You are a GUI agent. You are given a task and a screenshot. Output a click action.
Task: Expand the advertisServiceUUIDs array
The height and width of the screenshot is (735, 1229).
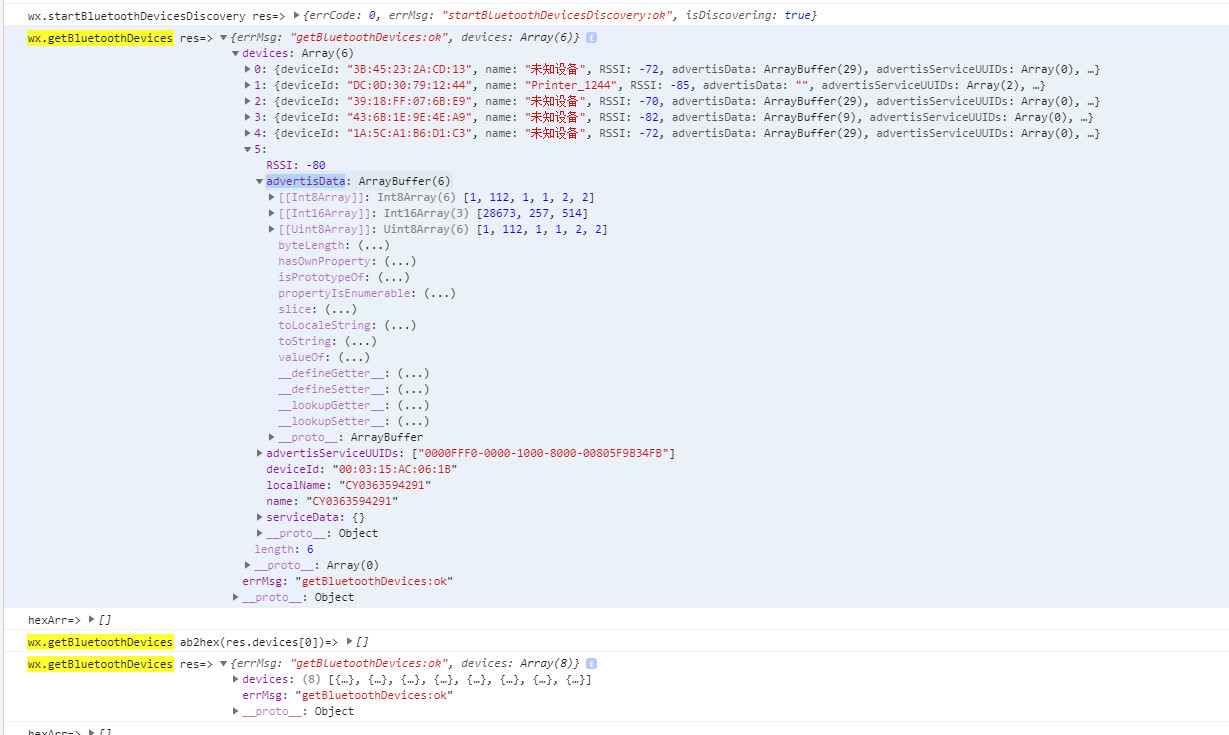tap(260, 453)
